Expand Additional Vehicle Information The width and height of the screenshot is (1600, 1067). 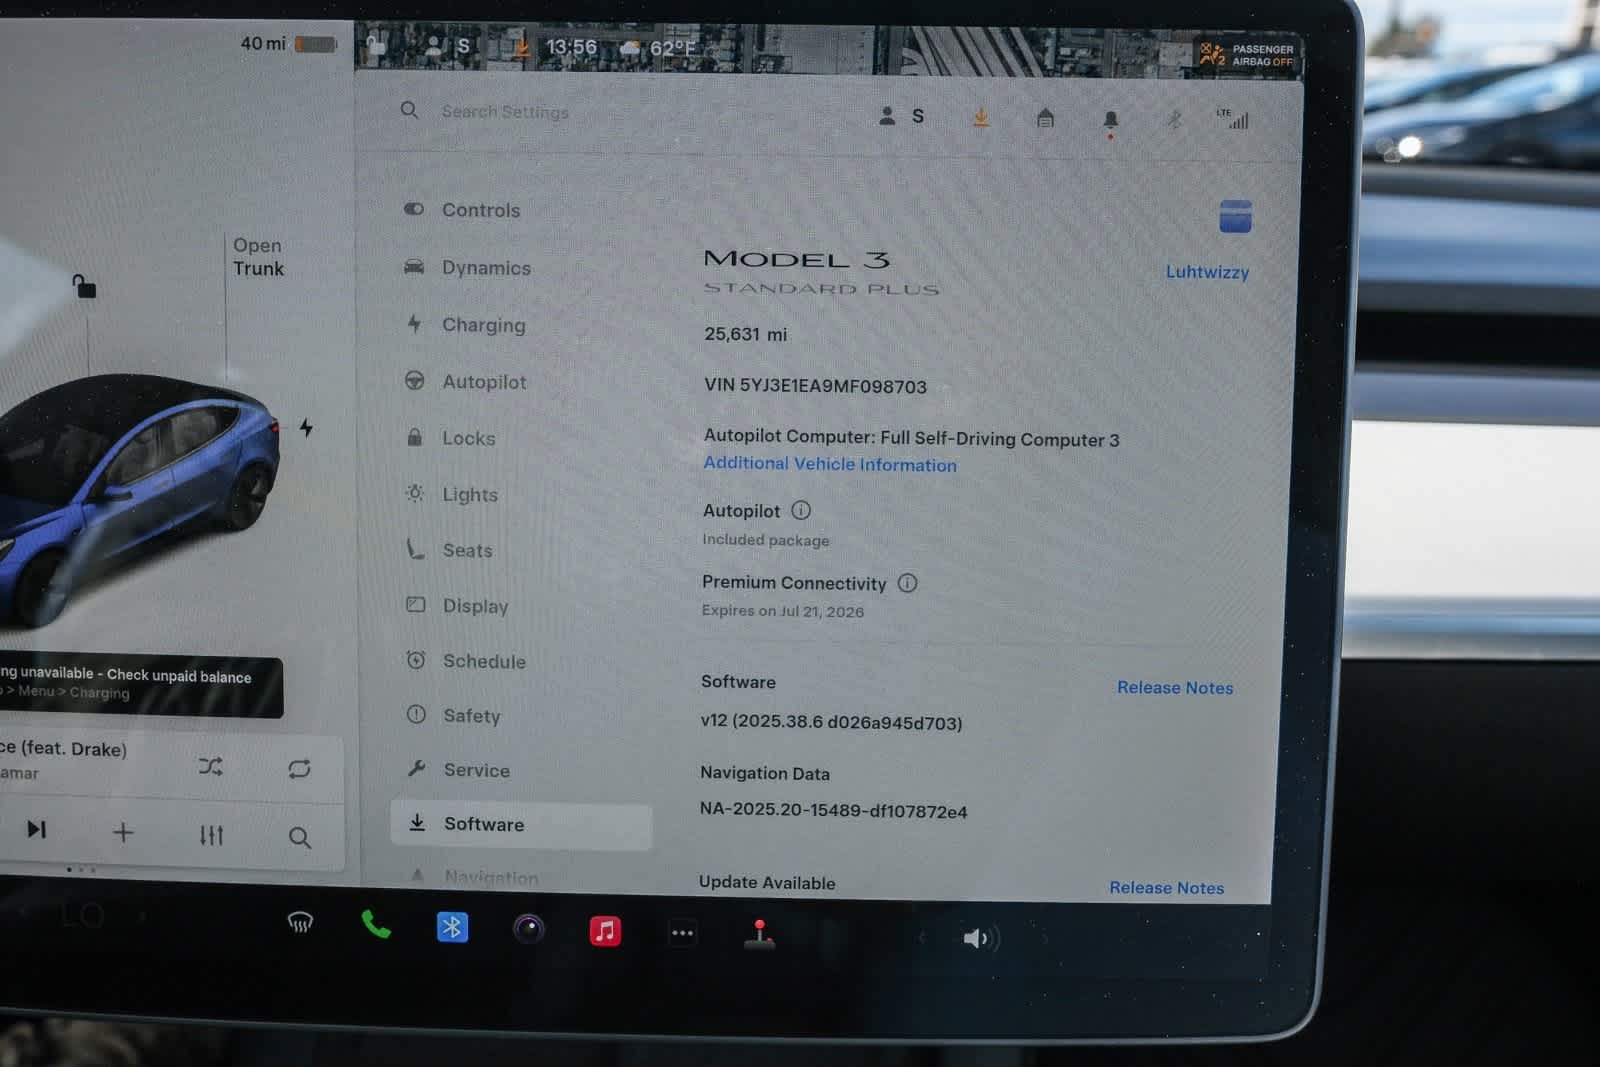[829, 464]
